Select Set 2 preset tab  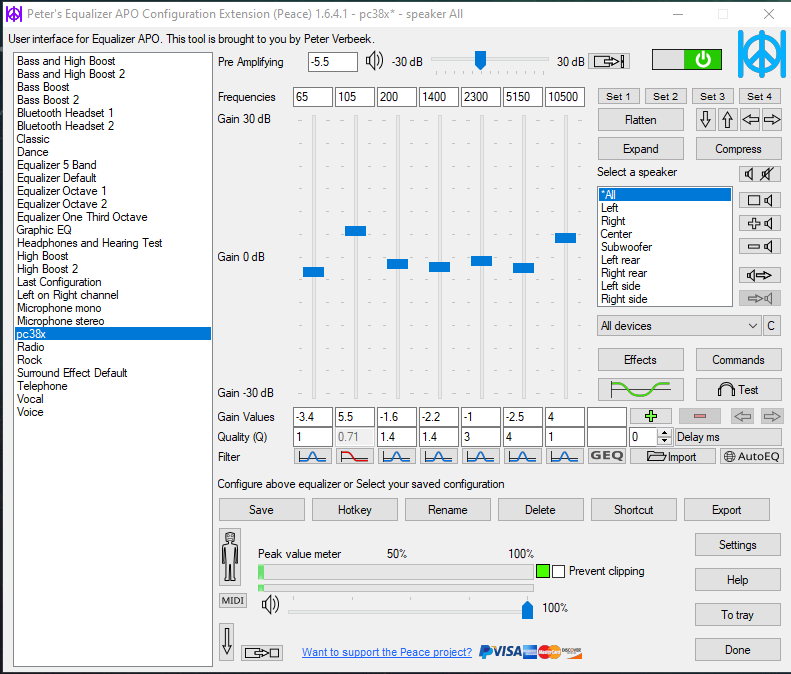665,96
